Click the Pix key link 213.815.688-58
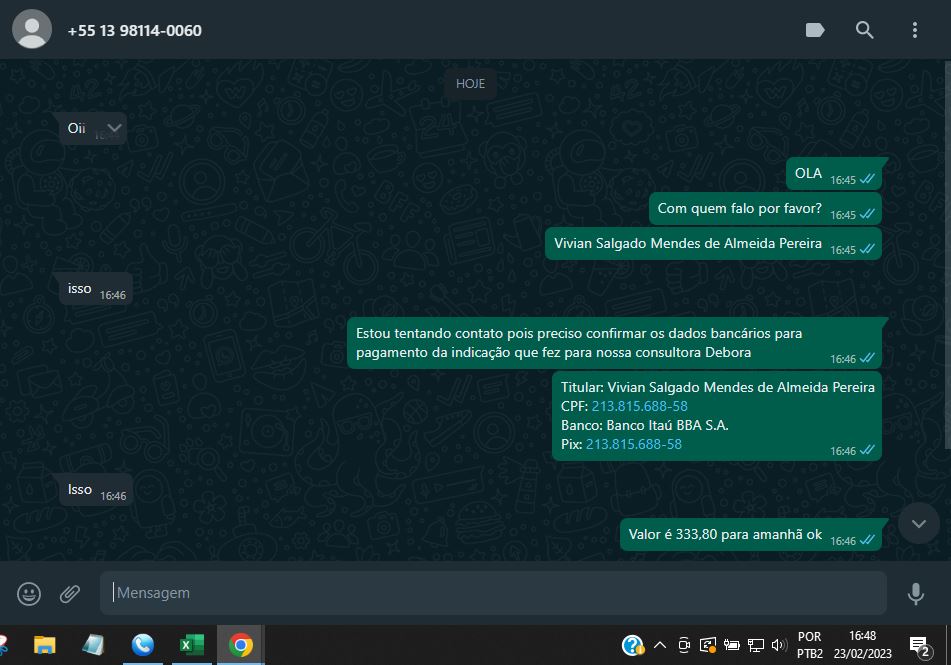 pos(633,444)
